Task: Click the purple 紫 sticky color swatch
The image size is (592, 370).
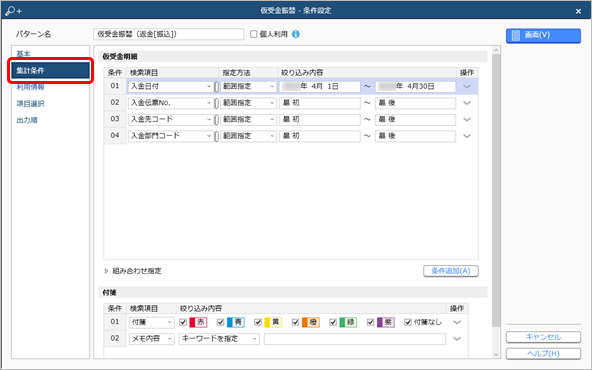Action: point(385,322)
